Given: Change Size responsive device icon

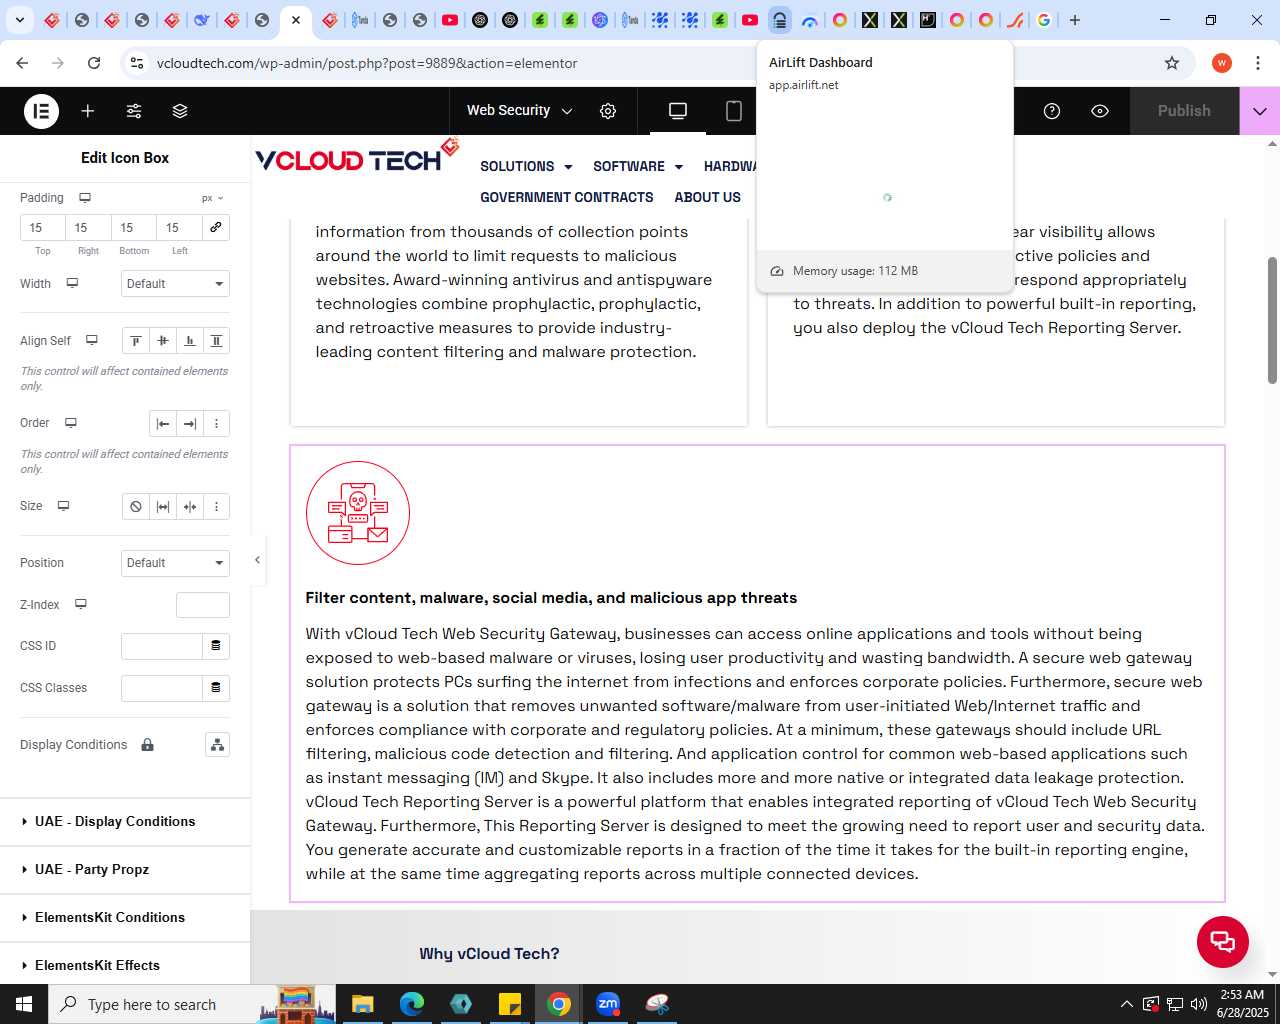Looking at the screenshot, I should [63, 506].
